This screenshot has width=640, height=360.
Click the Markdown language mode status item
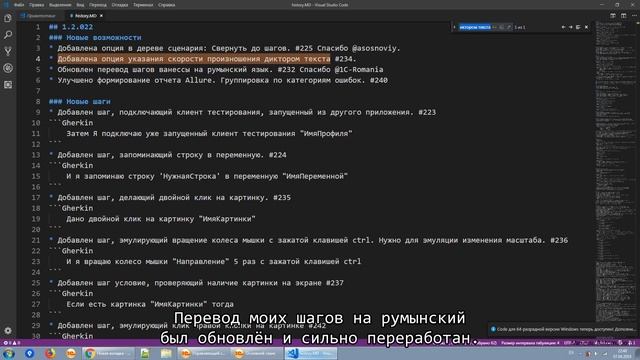(603, 343)
